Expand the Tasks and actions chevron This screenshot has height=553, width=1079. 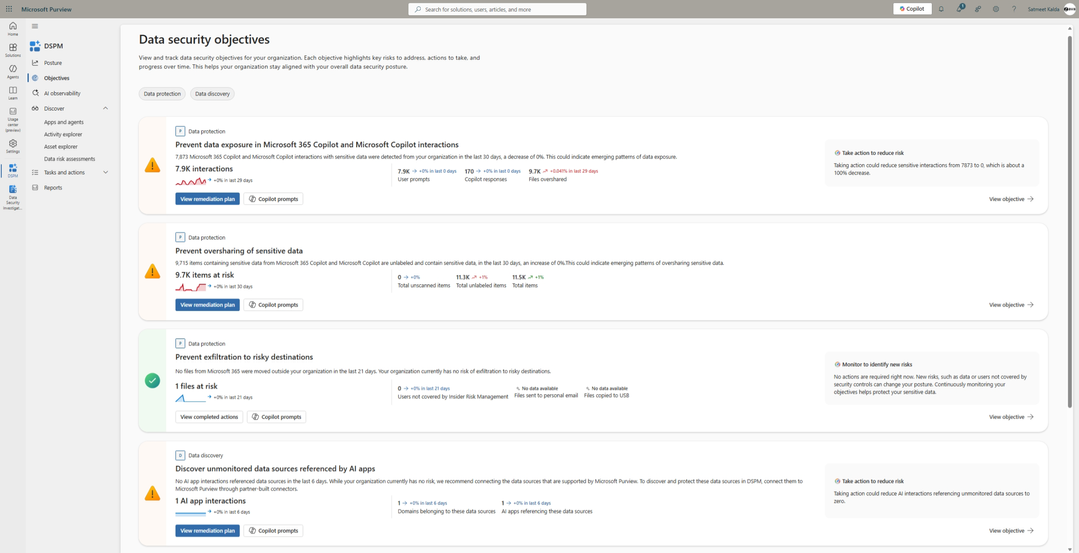105,172
